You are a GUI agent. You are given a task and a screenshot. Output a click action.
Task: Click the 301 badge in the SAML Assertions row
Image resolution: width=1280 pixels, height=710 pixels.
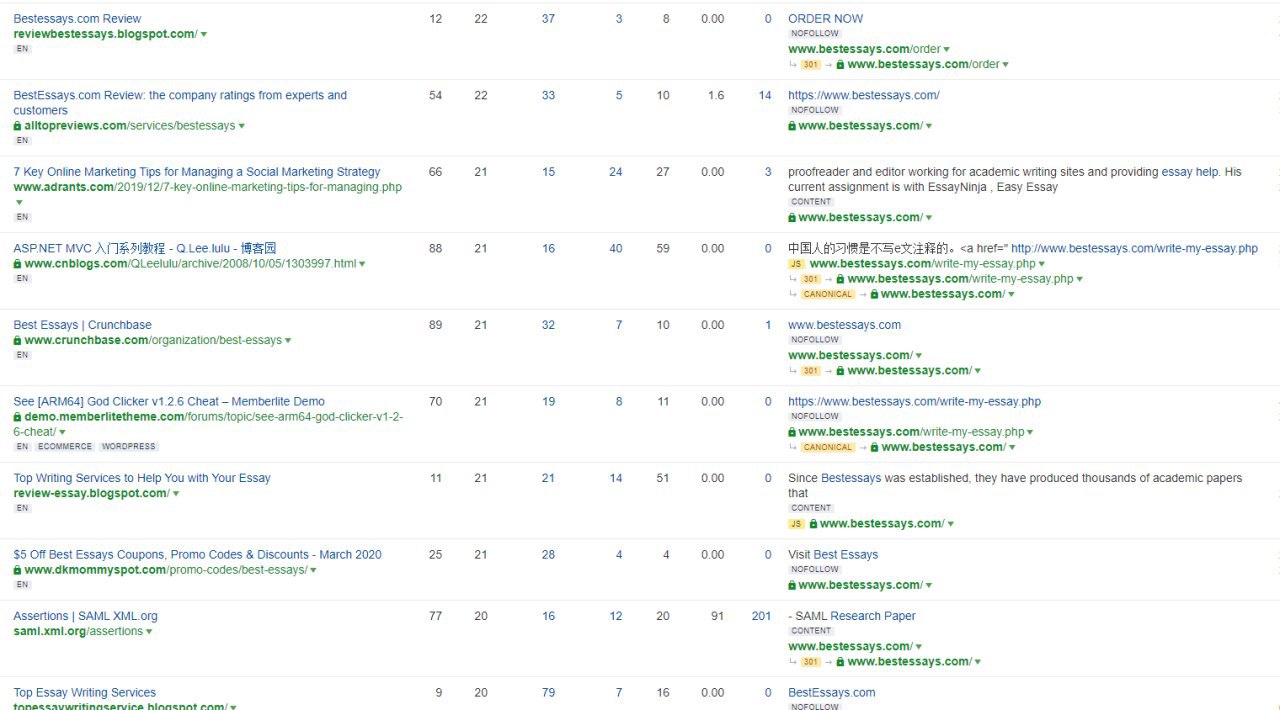(x=811, y=662)
